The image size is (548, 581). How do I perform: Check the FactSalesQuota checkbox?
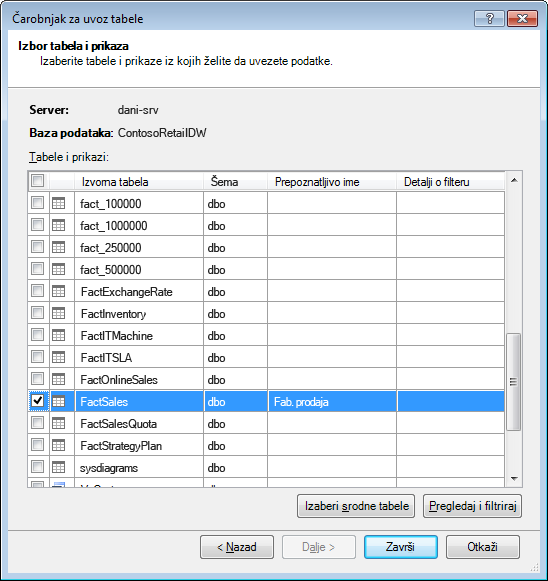coord(37,423)
